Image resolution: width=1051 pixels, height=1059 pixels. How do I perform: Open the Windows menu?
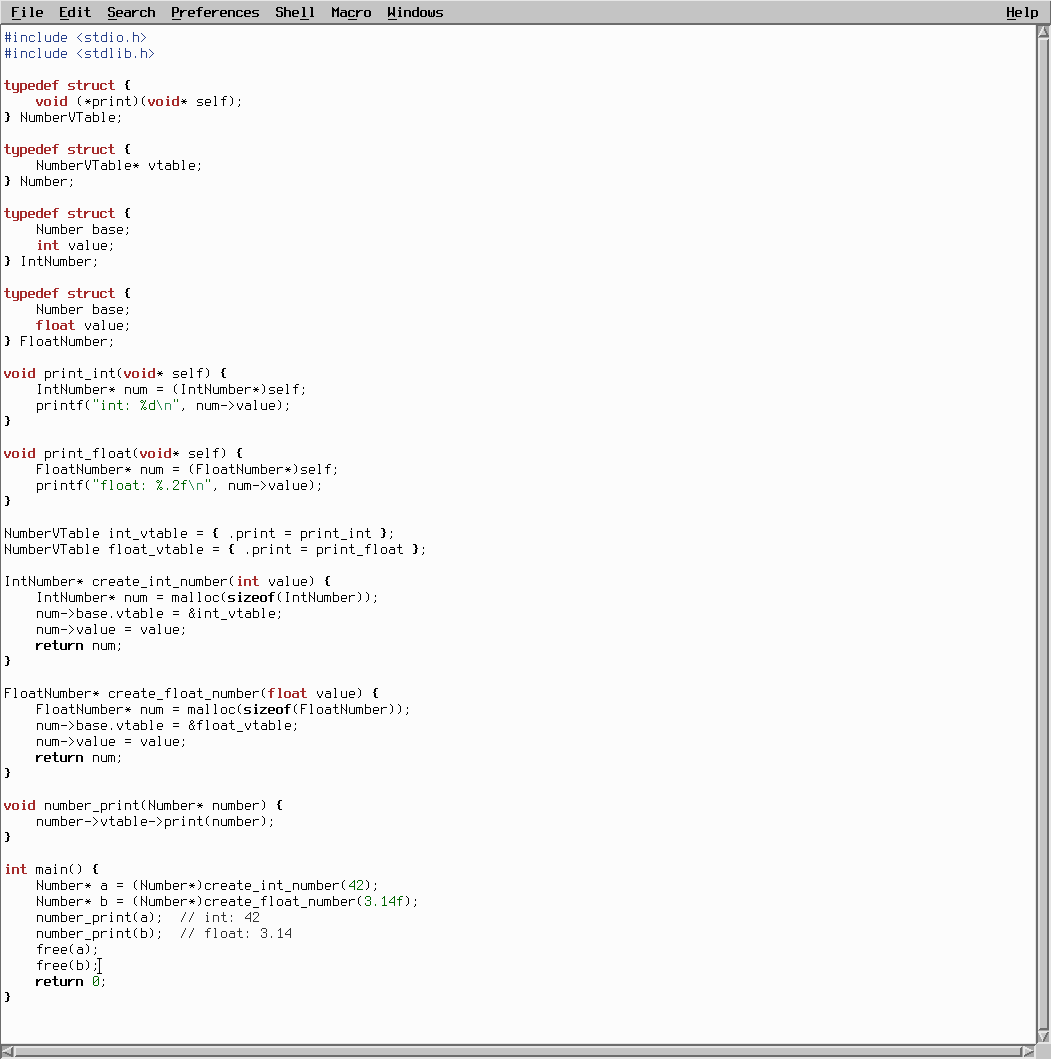pos(415,12)
